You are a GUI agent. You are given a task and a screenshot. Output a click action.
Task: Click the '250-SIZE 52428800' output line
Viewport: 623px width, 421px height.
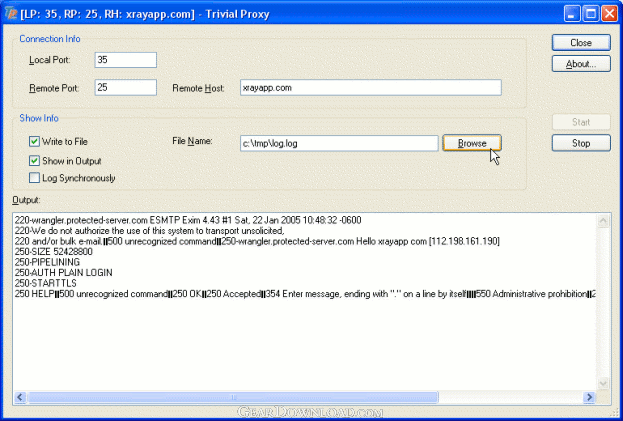tap(54, 251)
